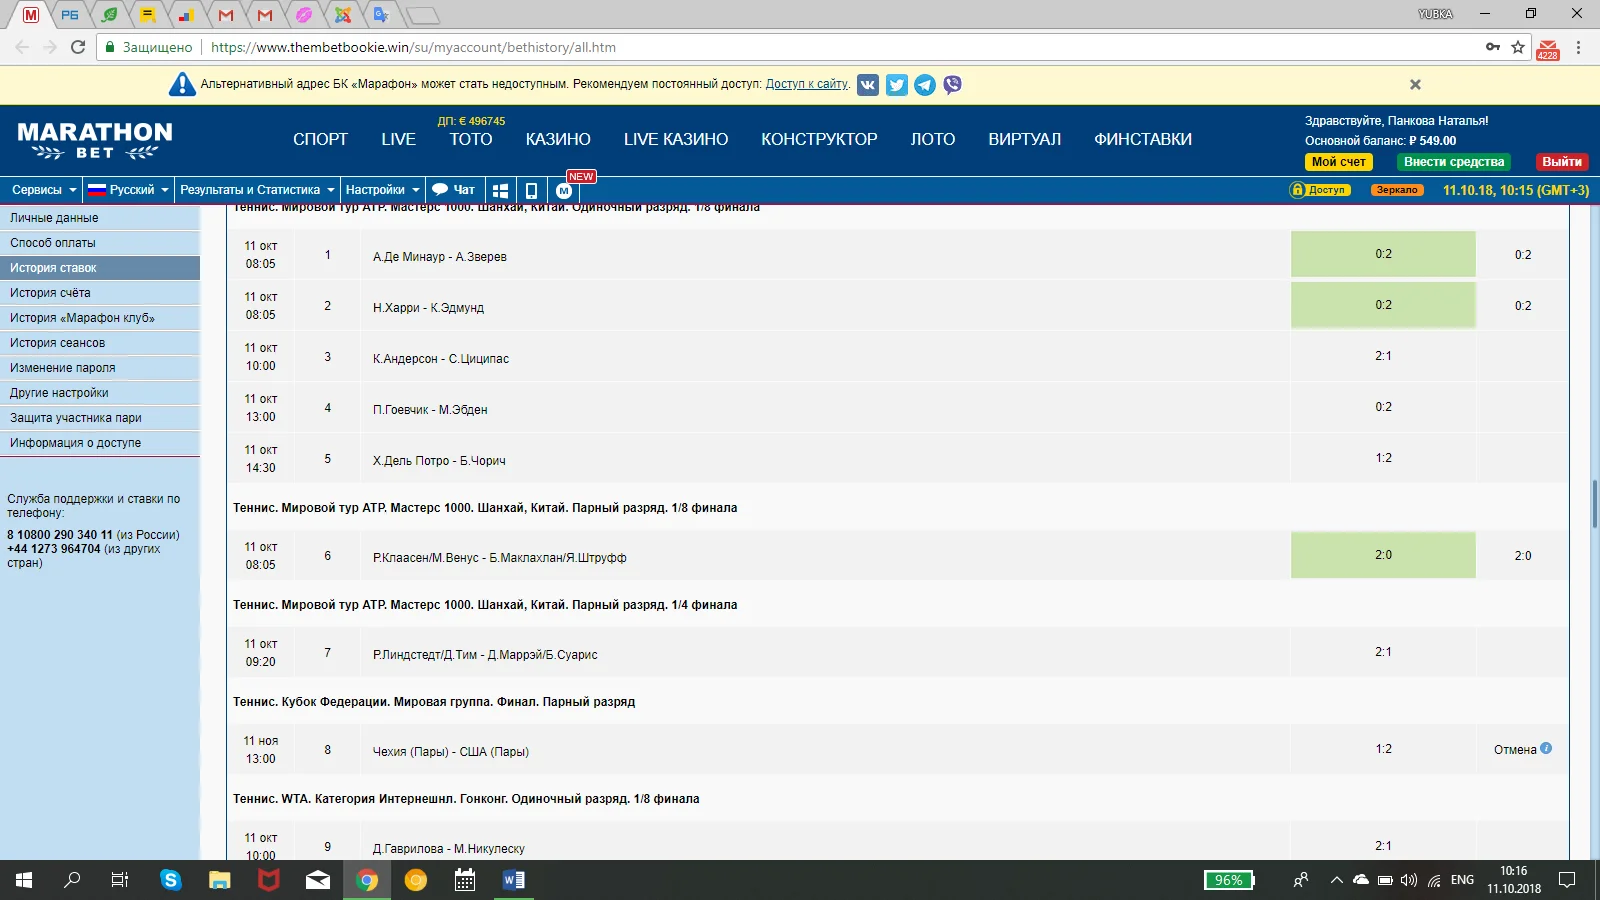Switch to the tiled grid view icon
This screenshot has height=900, width=1600.
[500, 190]
